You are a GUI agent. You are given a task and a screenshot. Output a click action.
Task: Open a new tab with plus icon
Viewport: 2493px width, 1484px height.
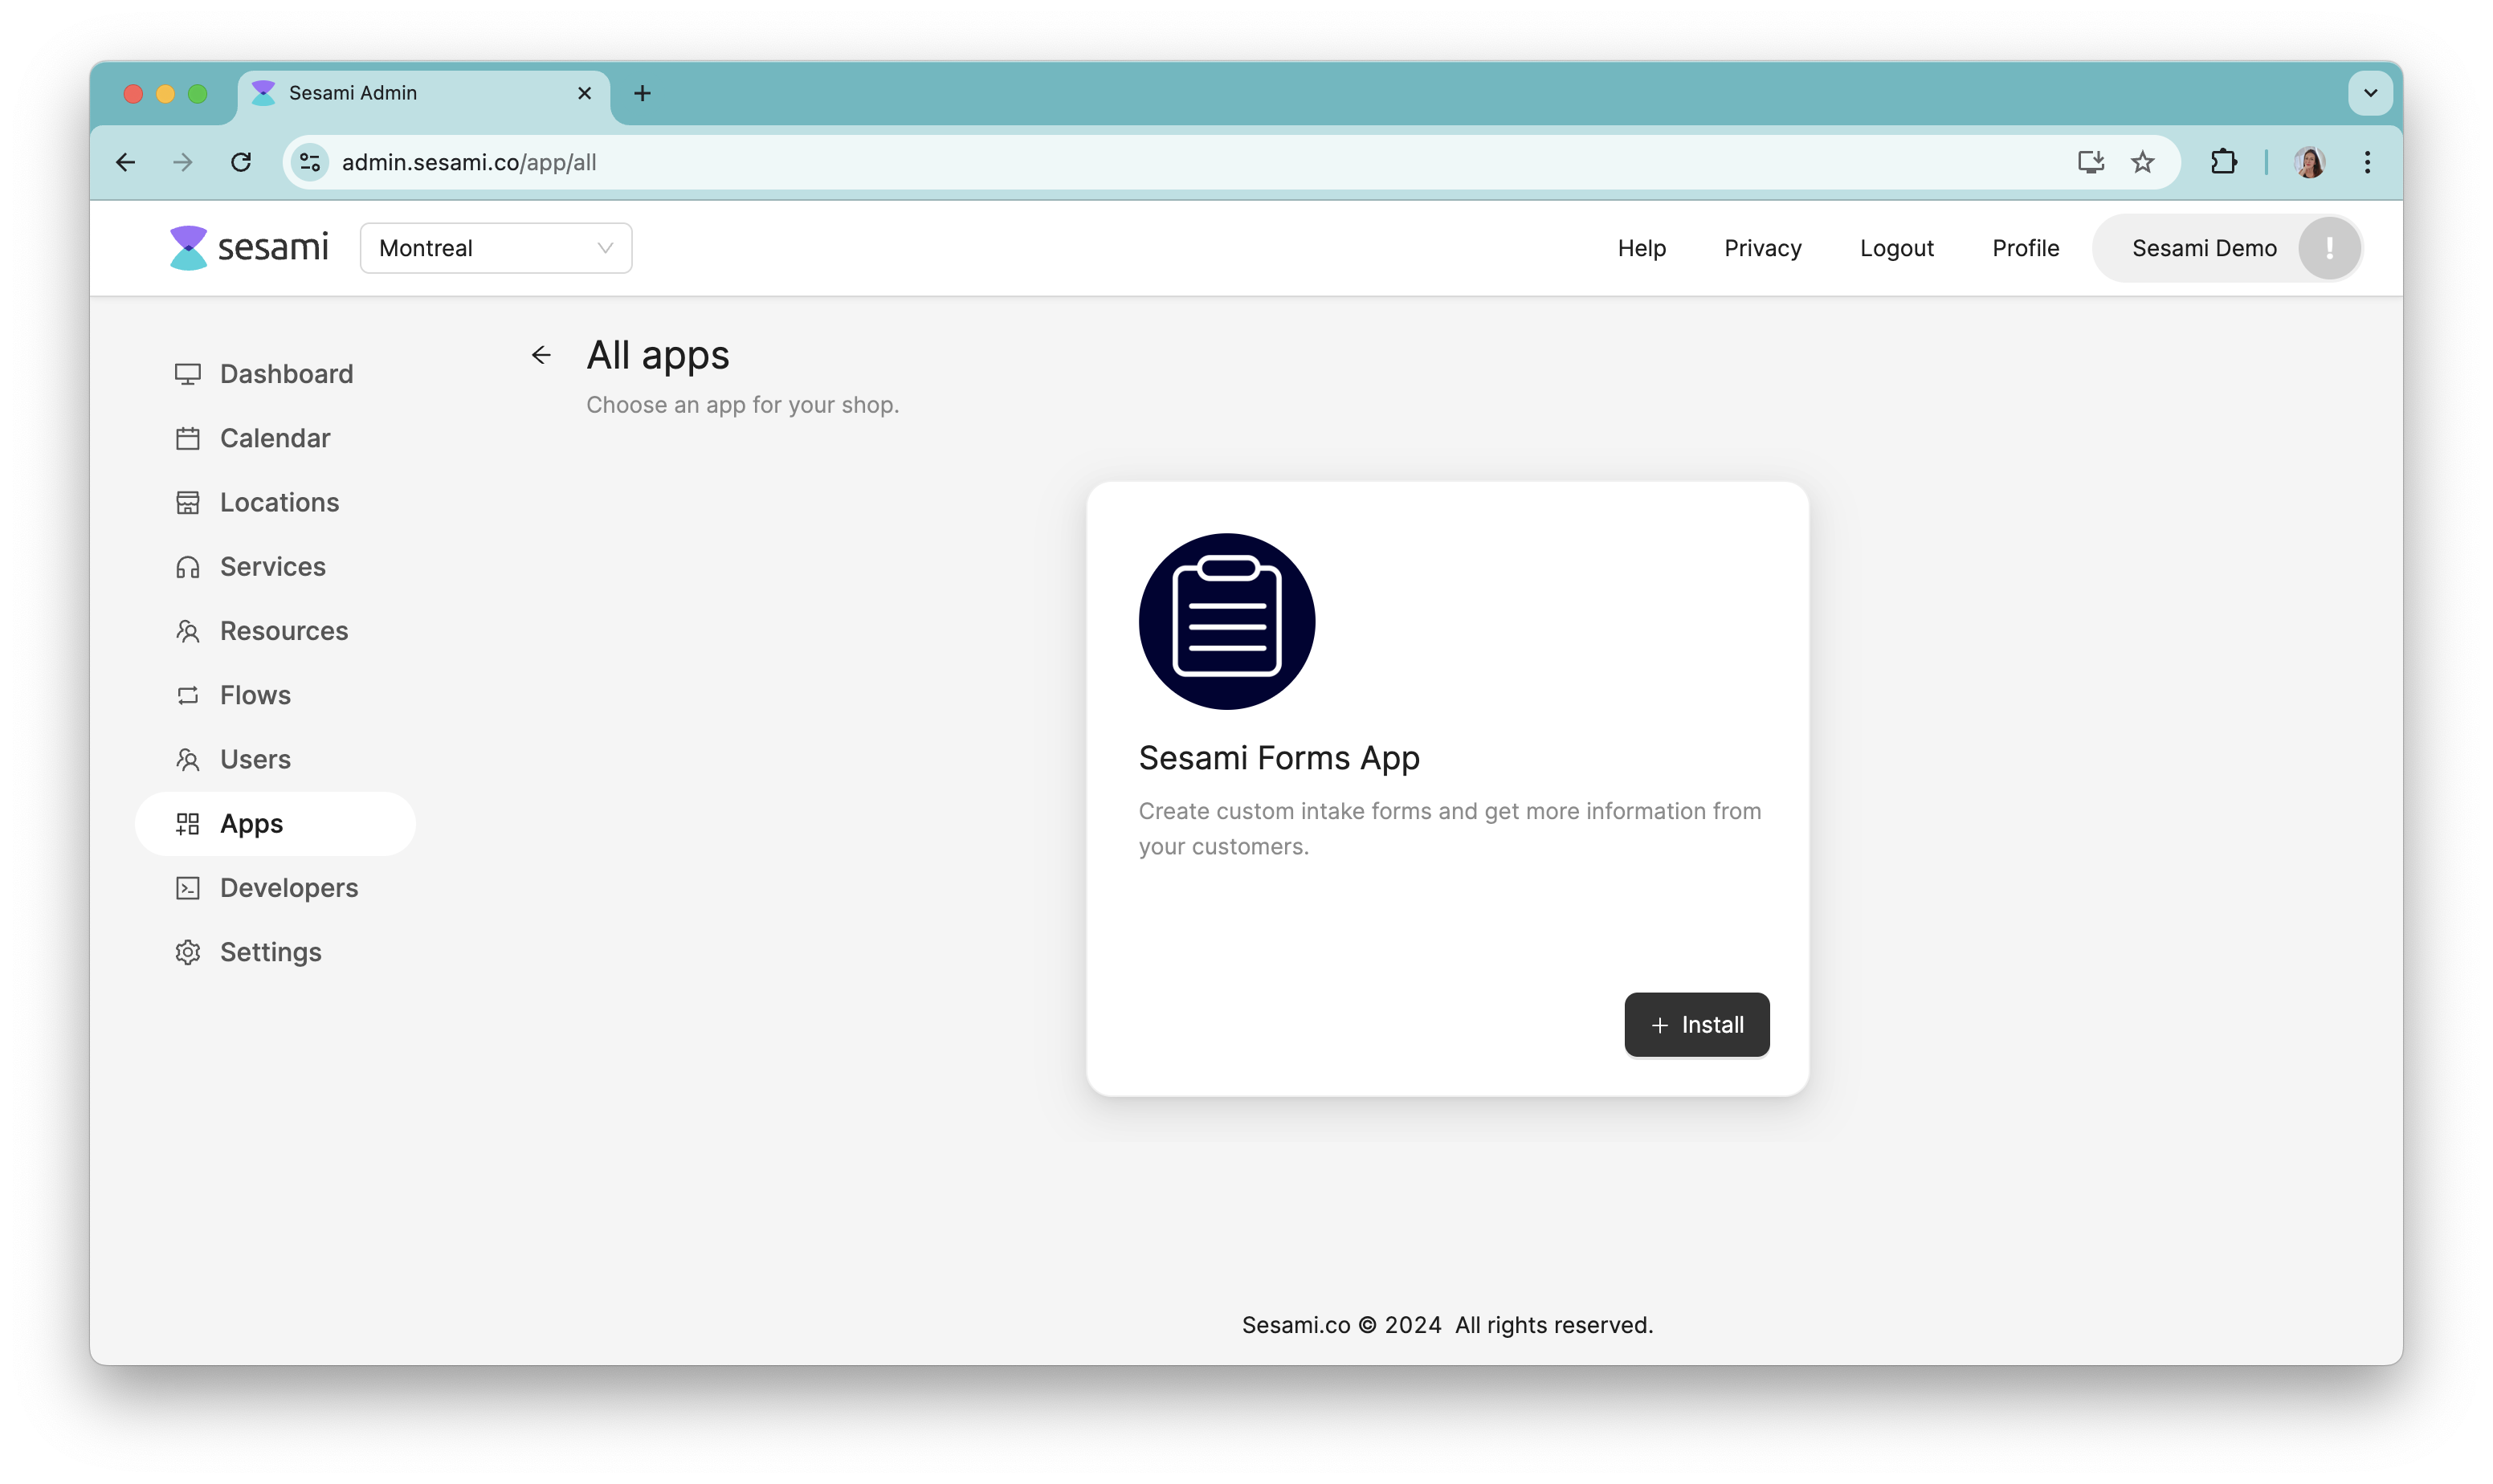click(642, 93)
